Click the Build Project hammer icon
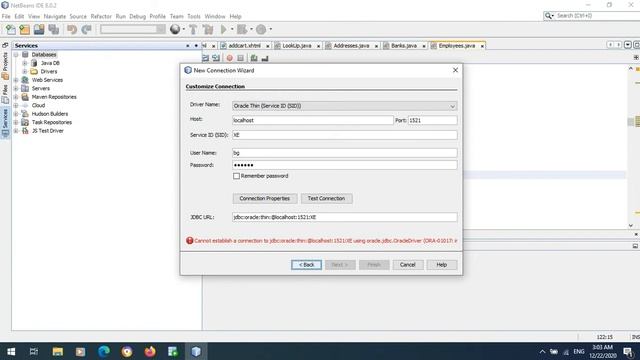This screenshot has width=640, height=360. point(193,29)
